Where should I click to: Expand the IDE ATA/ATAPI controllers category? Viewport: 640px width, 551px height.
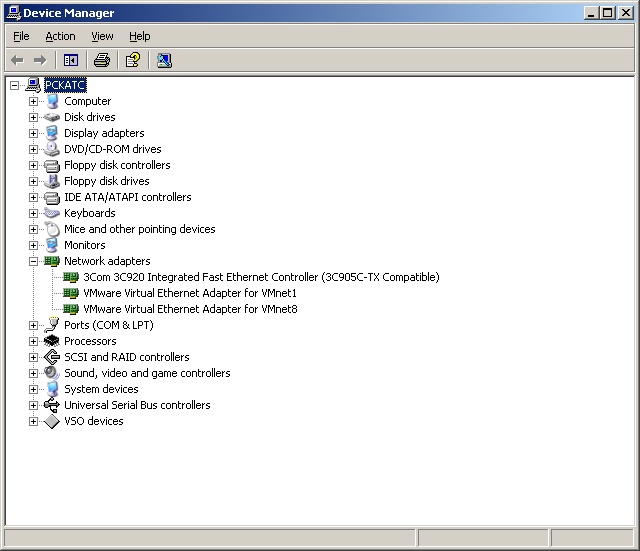[x=33, y=197]
